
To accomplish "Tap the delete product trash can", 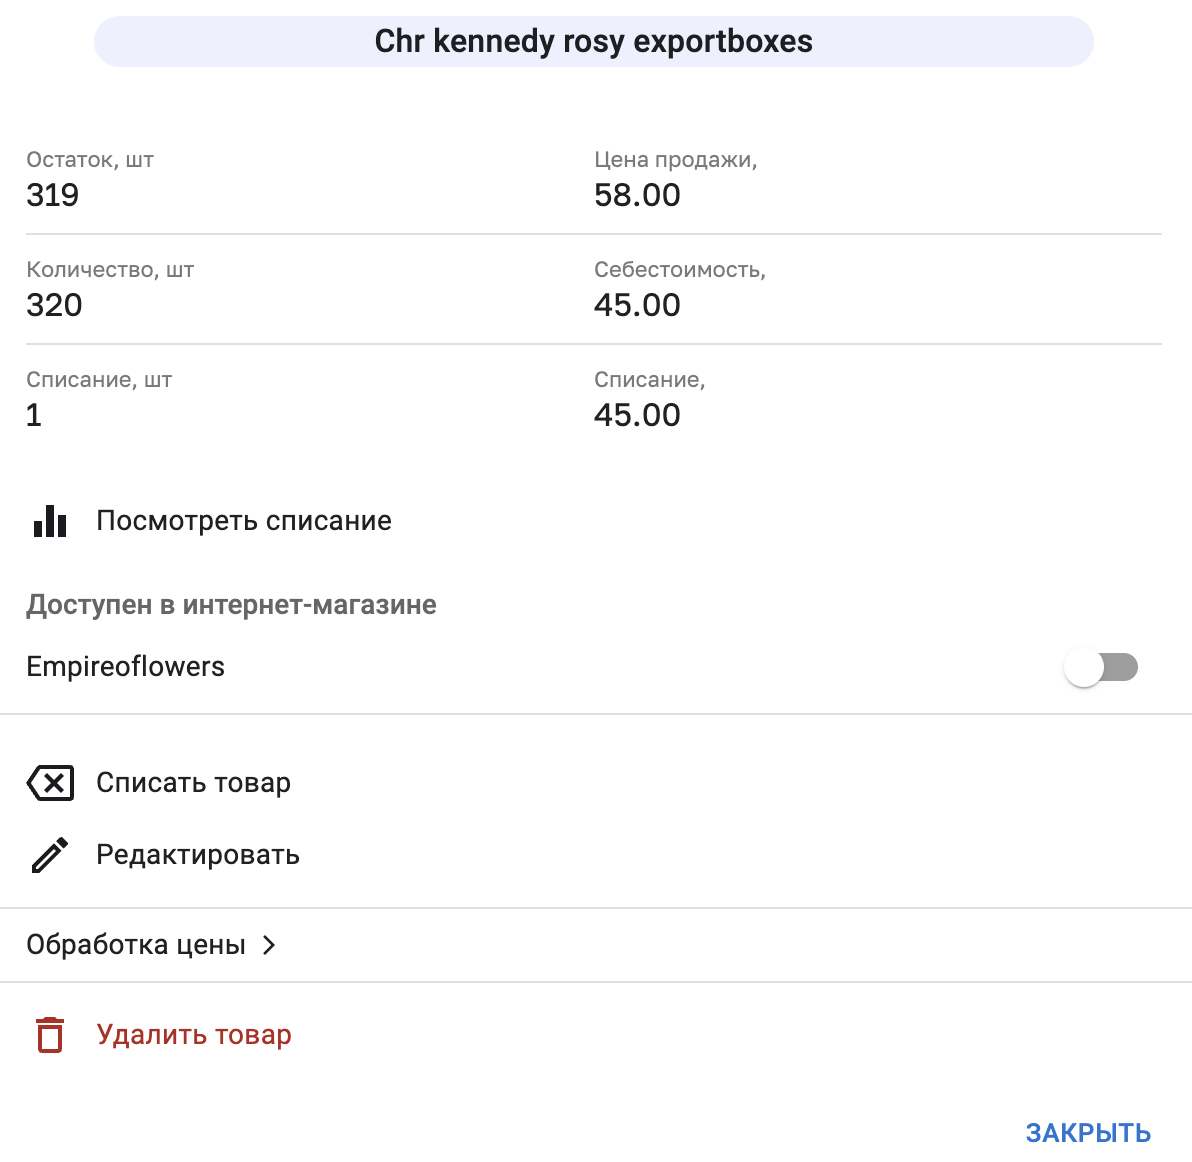I will click(49, 1035).
